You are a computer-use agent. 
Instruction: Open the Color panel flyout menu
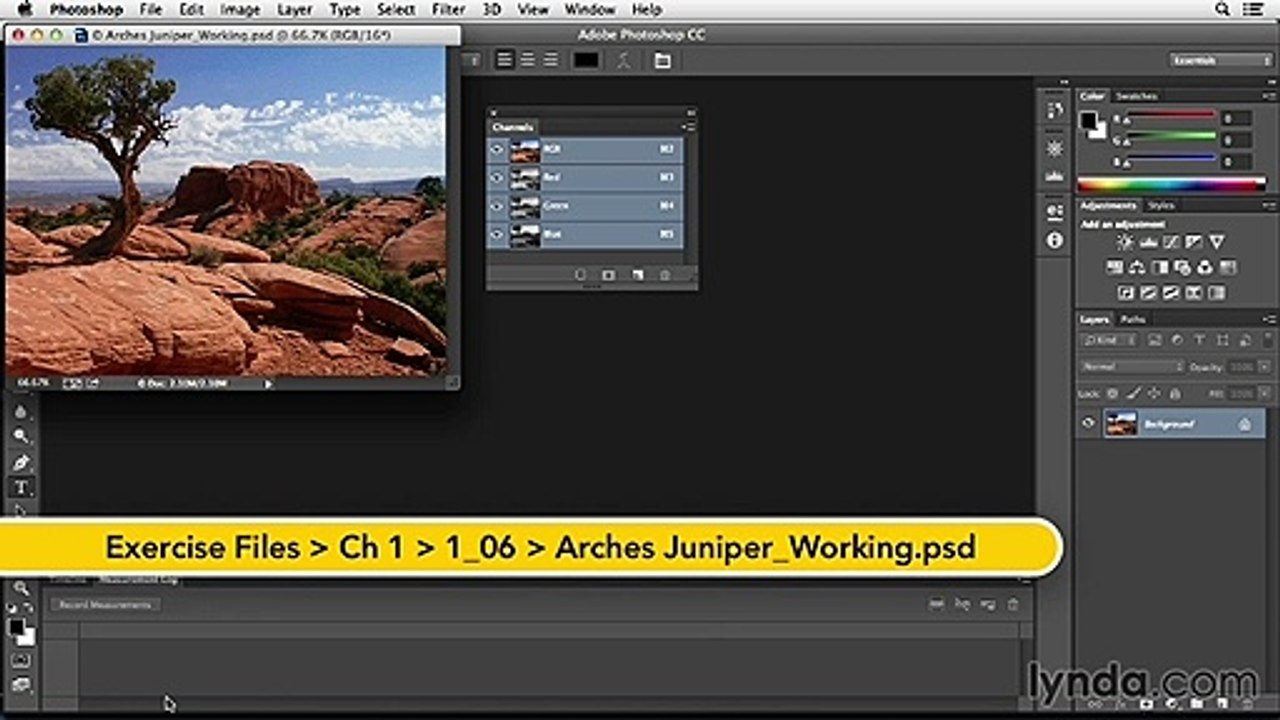(x=1269, y=96)
